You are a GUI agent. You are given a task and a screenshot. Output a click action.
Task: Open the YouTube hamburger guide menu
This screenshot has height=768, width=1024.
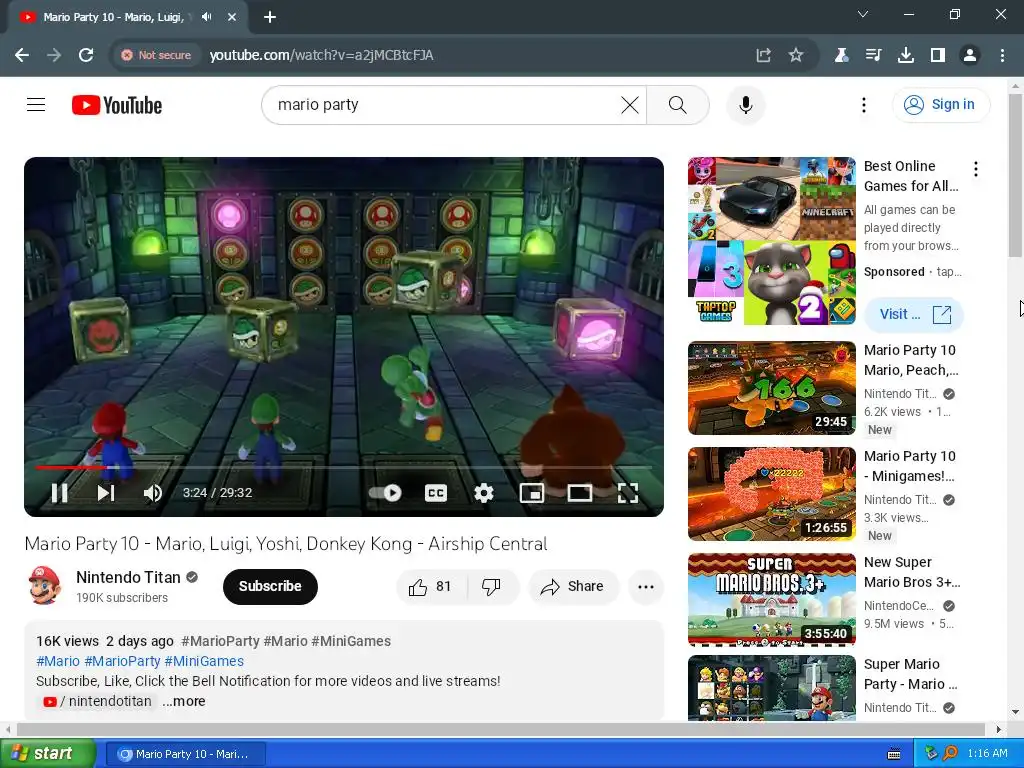pos(36,104)
